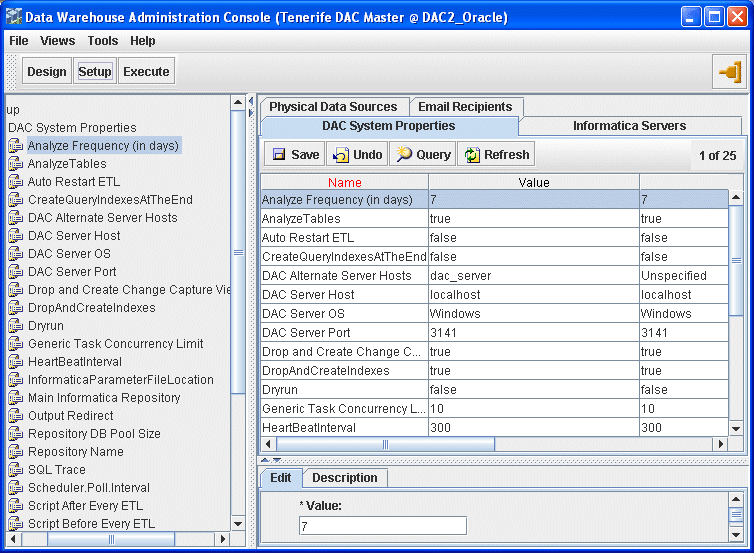The height and width of the screenshot is (553, 754).
Task: Select Repository Name in the tree
Action: coord(76,452)
